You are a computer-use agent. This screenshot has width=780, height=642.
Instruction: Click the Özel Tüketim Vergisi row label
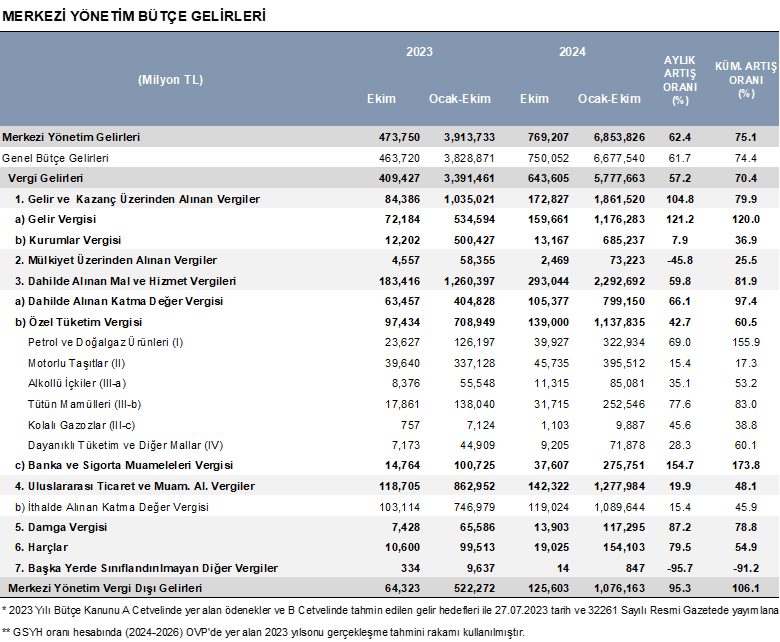[79, 322]
